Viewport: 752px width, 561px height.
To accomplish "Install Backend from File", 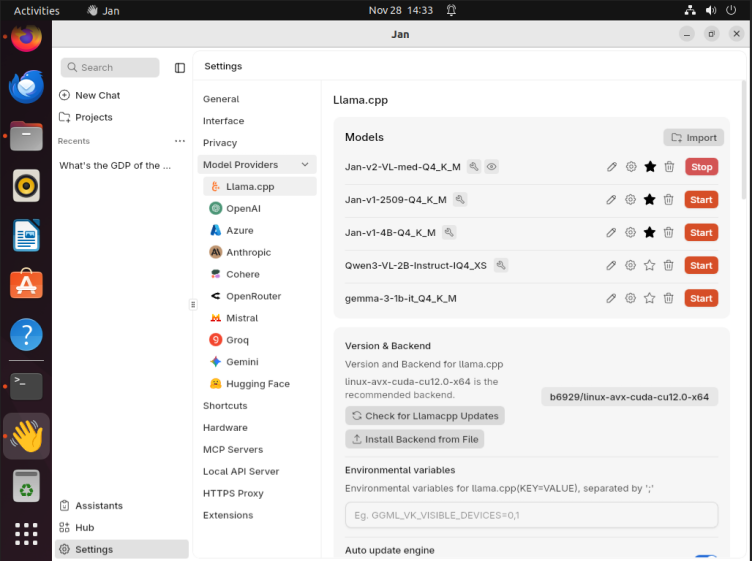I will pyautogui.click(x=415, y=439).
